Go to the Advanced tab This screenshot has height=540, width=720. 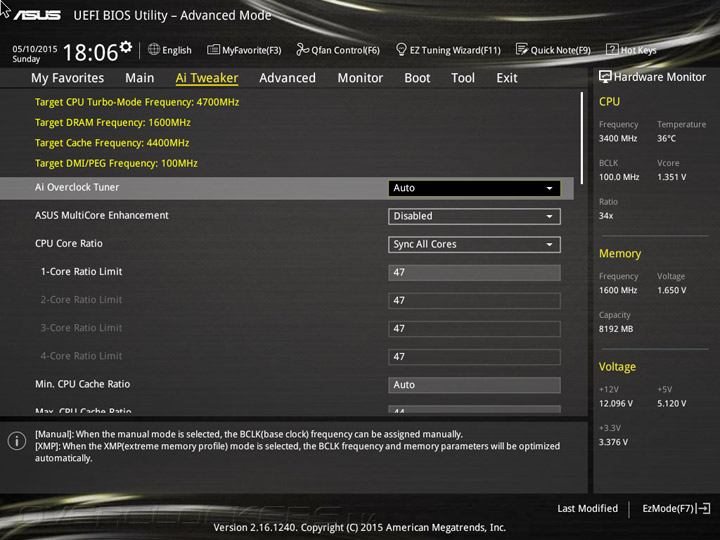[x=287, y=78]
